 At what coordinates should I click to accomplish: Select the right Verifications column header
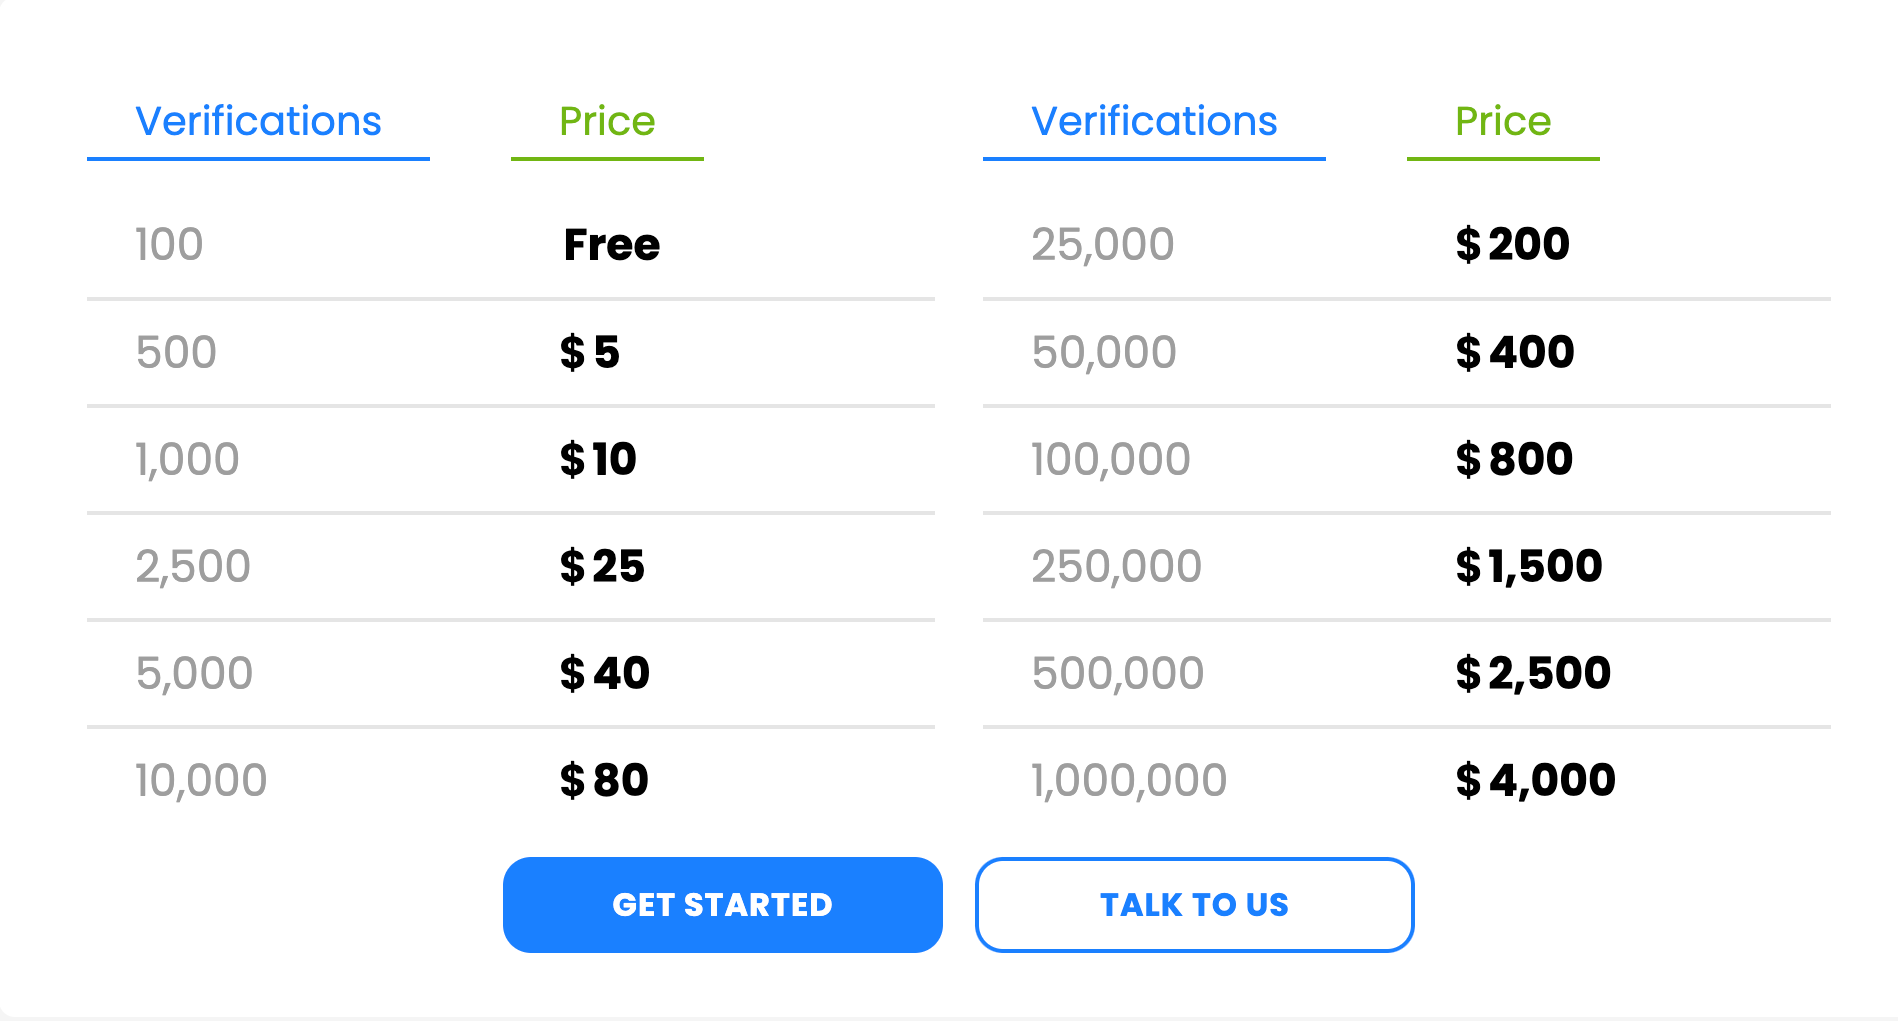pos(1154,122)
